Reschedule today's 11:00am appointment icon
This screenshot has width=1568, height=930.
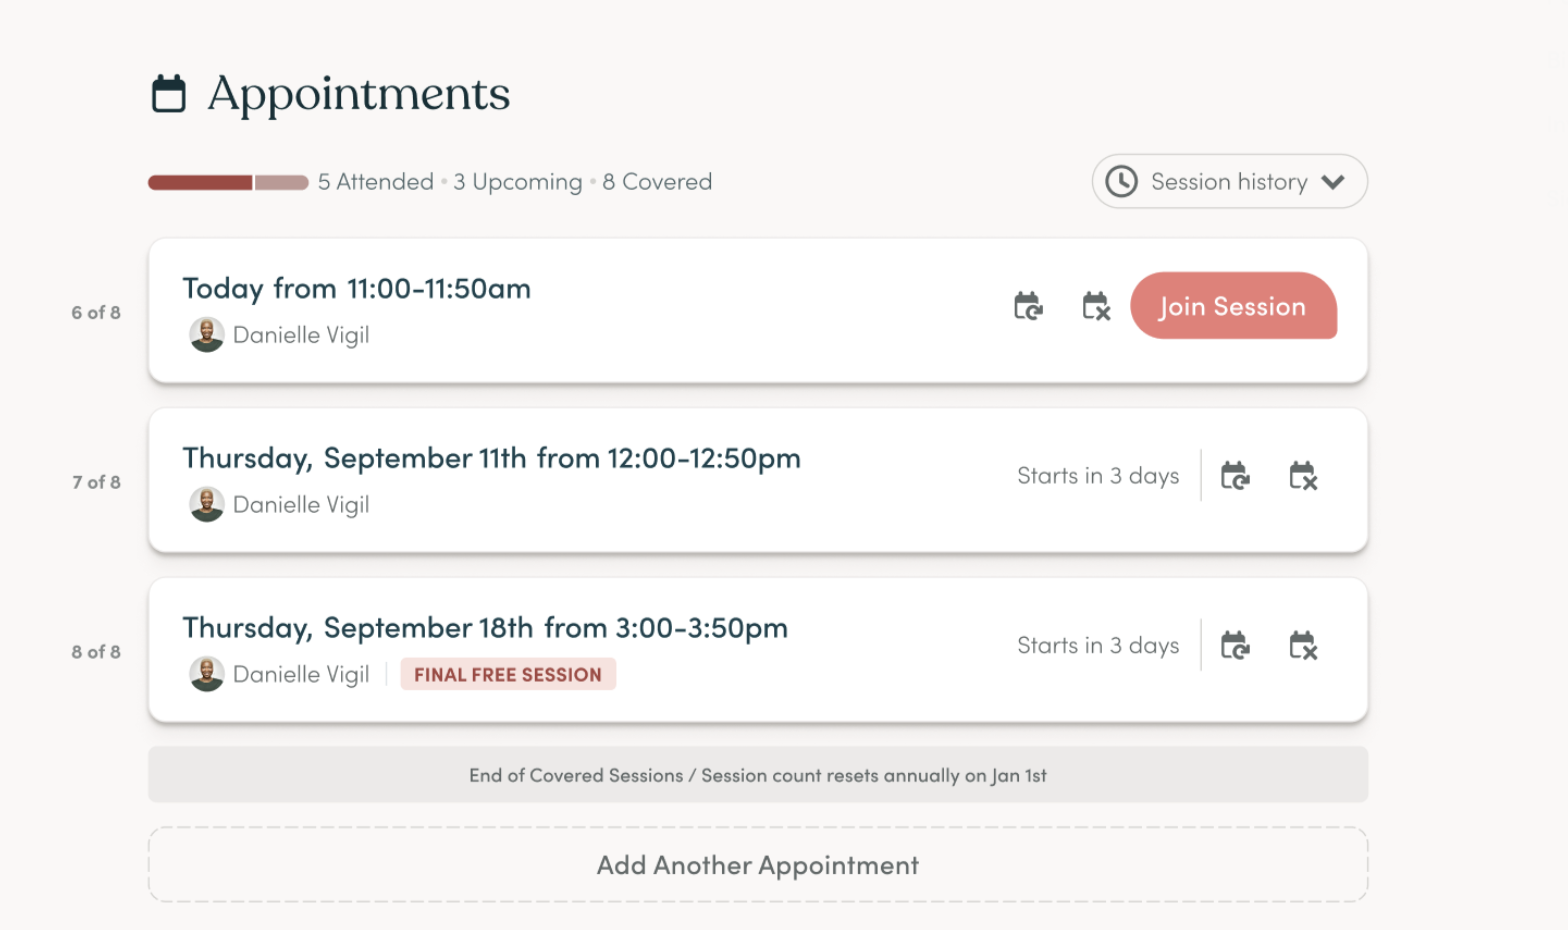coord(1028,306)
